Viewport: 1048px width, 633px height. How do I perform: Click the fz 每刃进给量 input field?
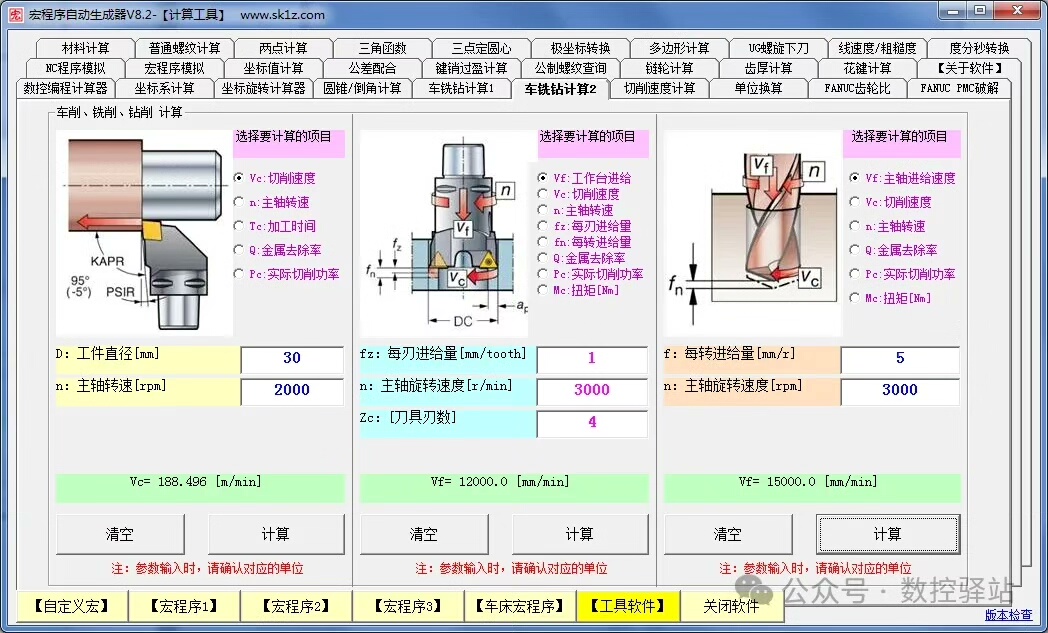pyautogui.click(x=592, y=360)
